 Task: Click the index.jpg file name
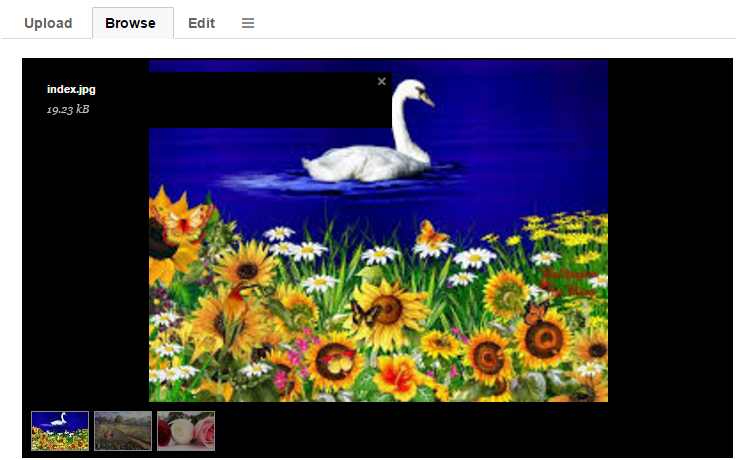(x=71, y=89)
